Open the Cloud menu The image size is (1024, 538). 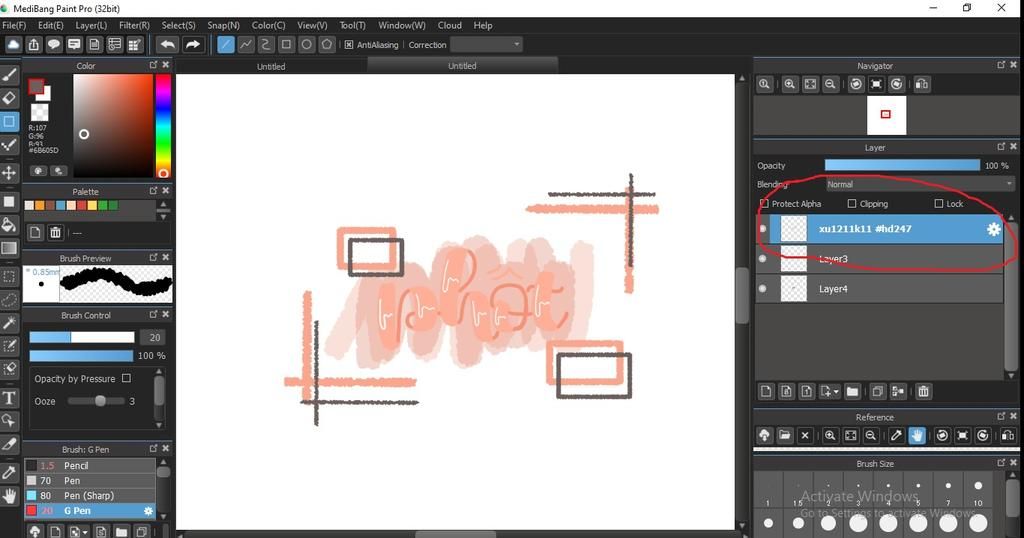point(449,25)
